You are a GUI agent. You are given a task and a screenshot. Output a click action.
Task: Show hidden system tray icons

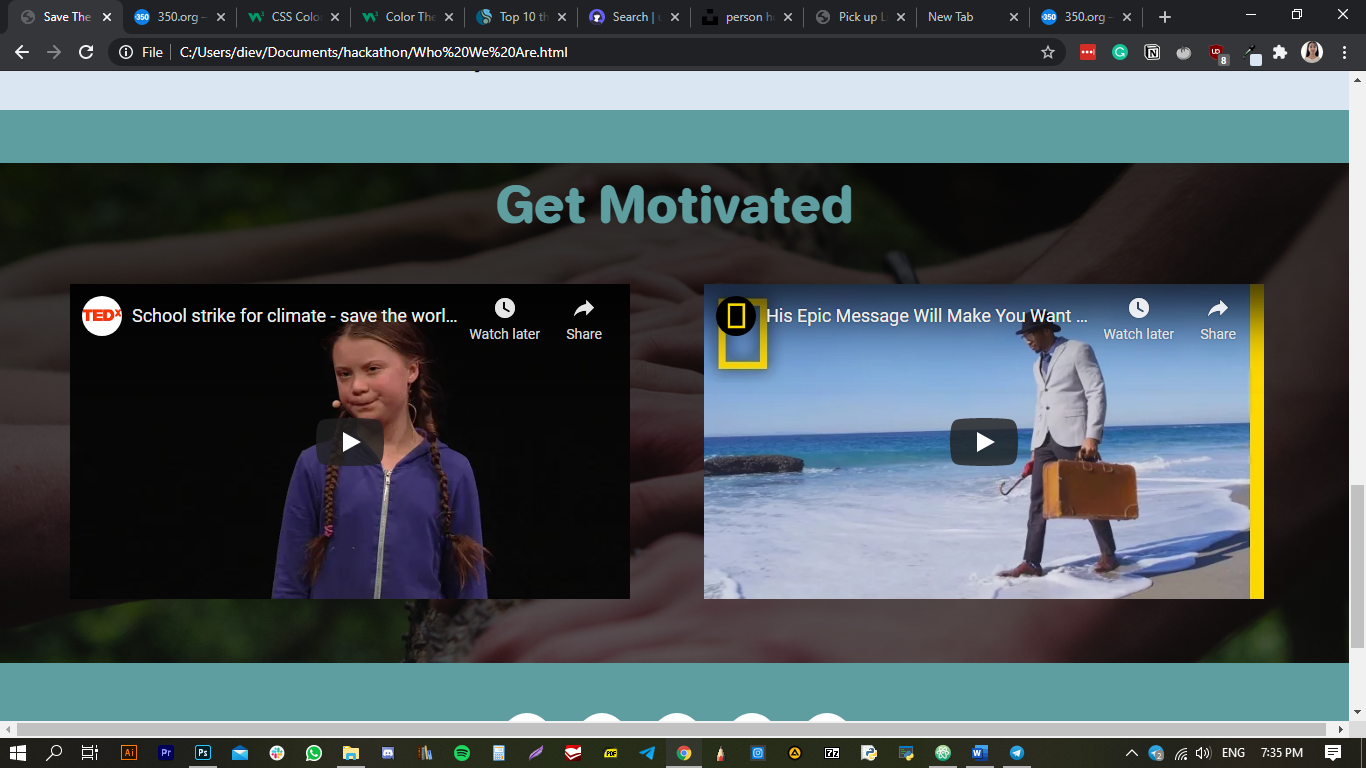(1132, 753)
